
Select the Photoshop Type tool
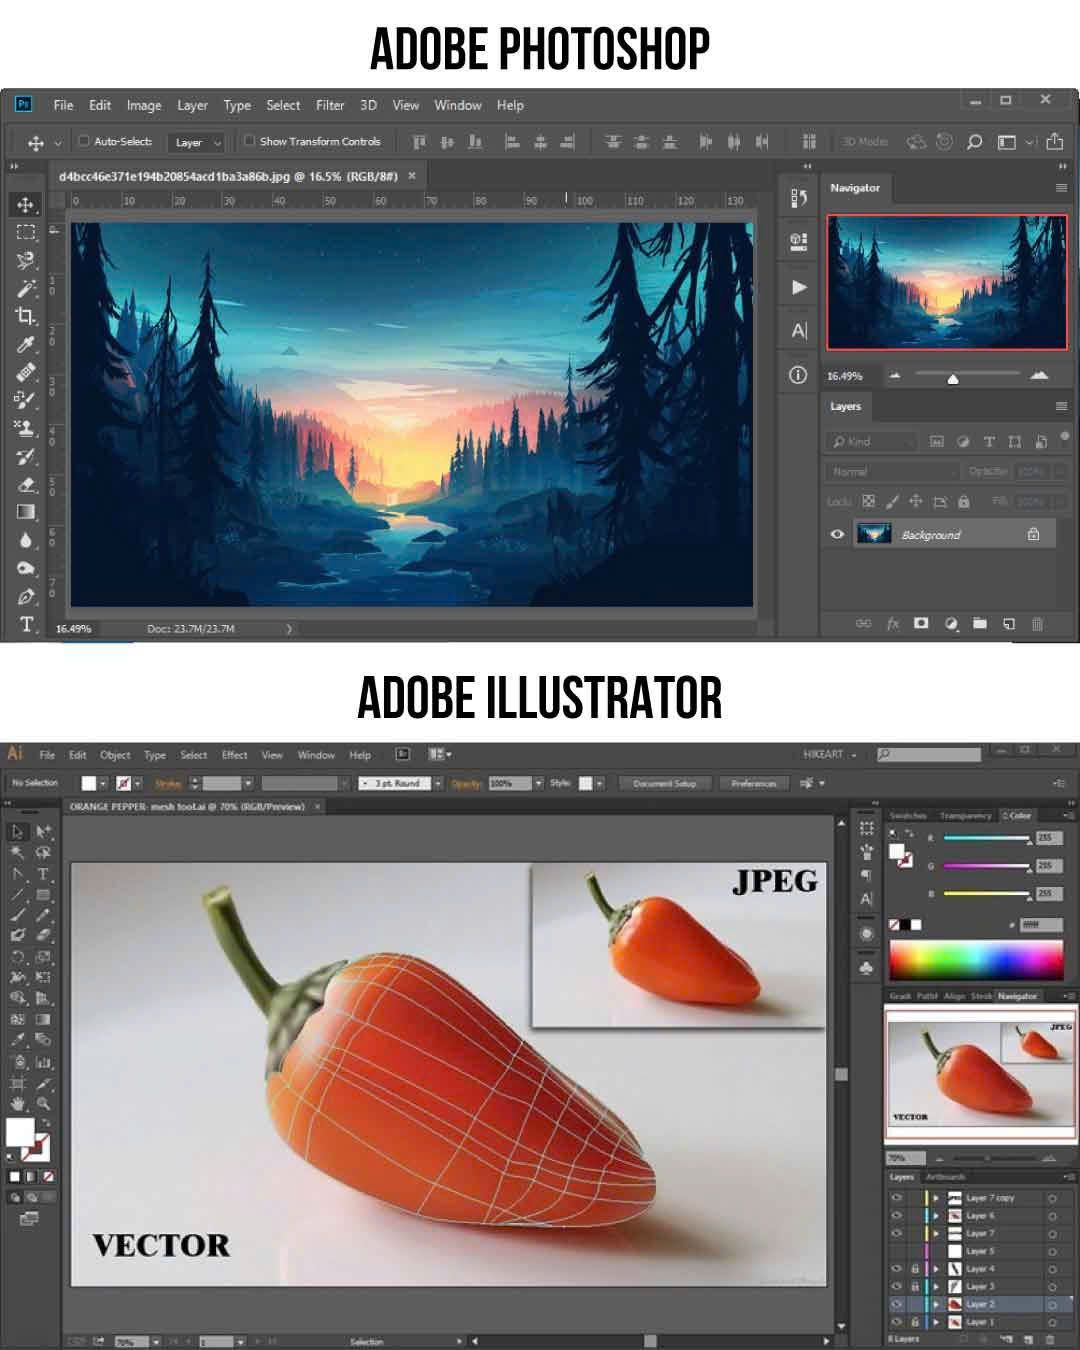point(26,625)
